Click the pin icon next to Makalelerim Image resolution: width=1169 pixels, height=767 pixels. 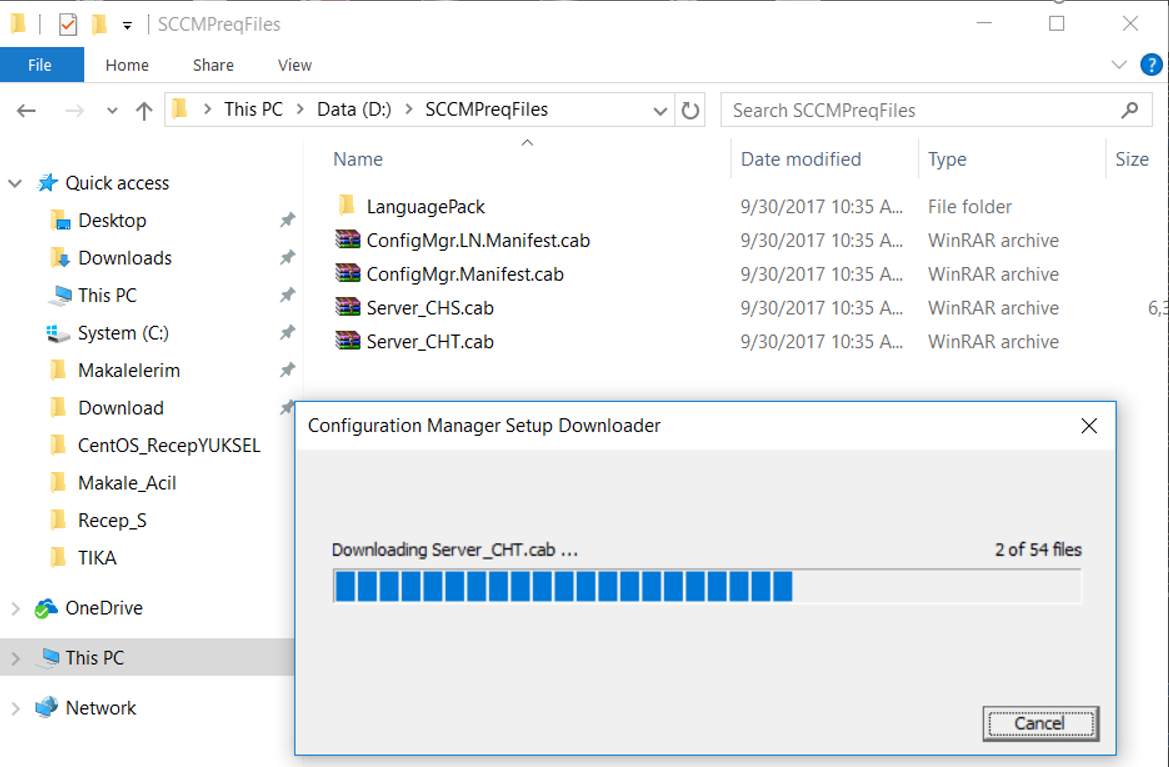[287, 370]
